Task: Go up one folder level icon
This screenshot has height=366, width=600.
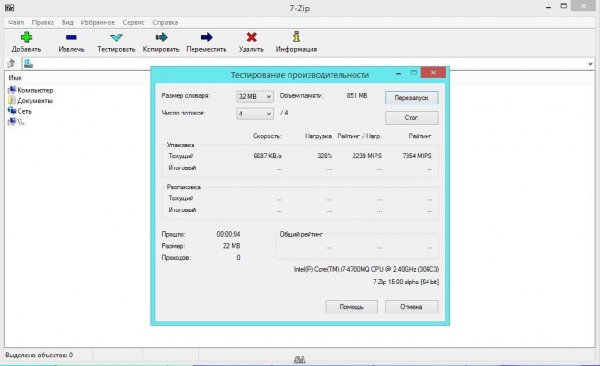Action: (x=11, y=64)
